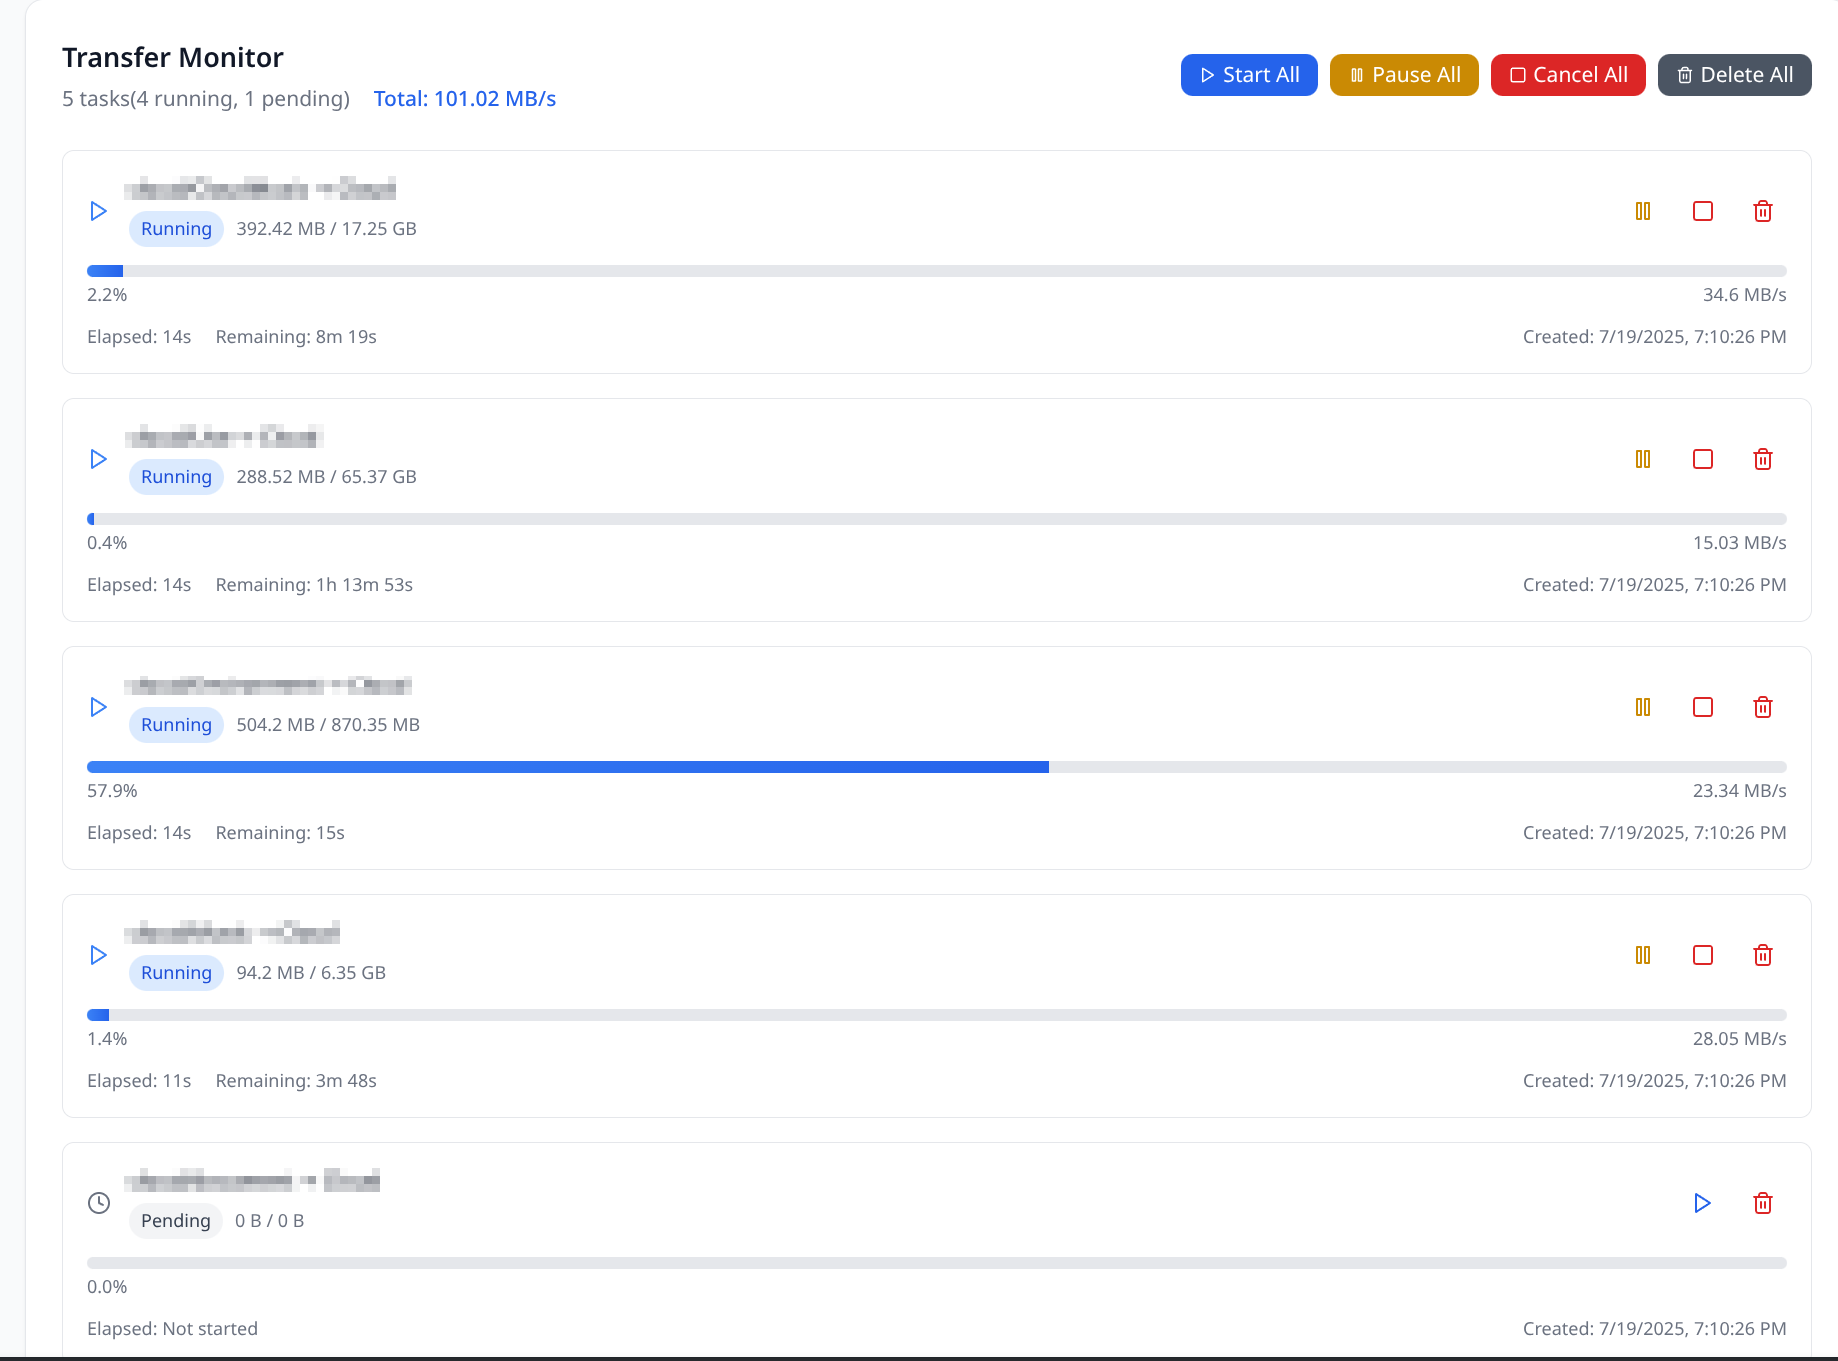Click the Start All button

click(x=1248, y=75)
